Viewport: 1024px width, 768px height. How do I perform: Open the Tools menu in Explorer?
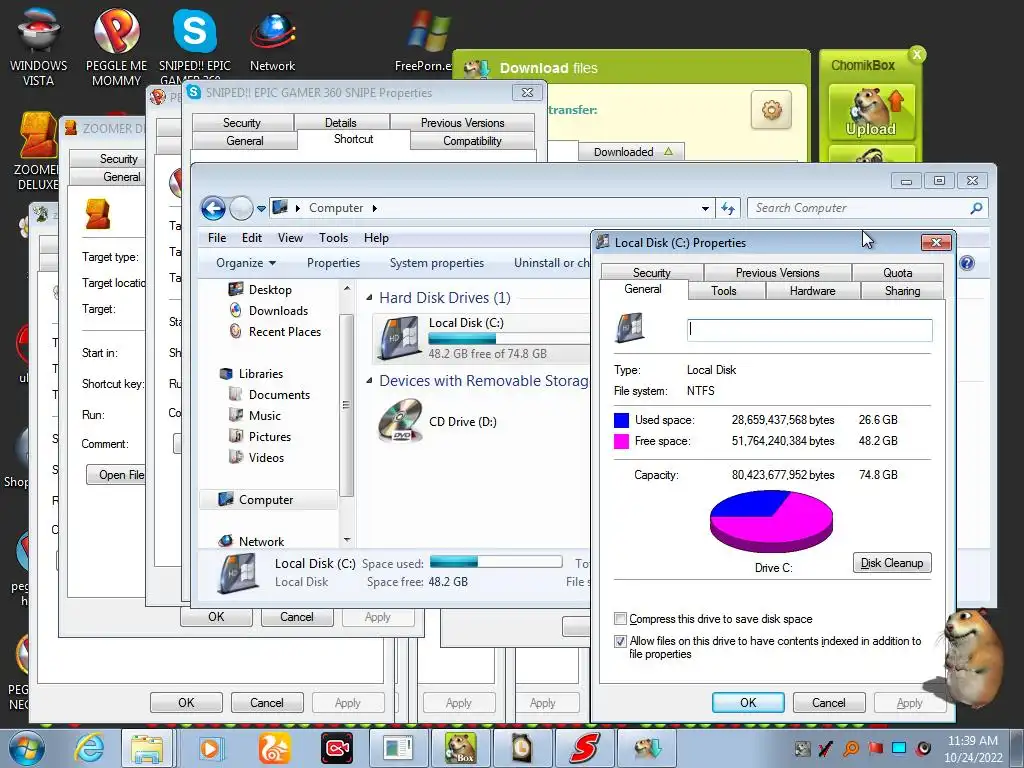coord(333,238)
